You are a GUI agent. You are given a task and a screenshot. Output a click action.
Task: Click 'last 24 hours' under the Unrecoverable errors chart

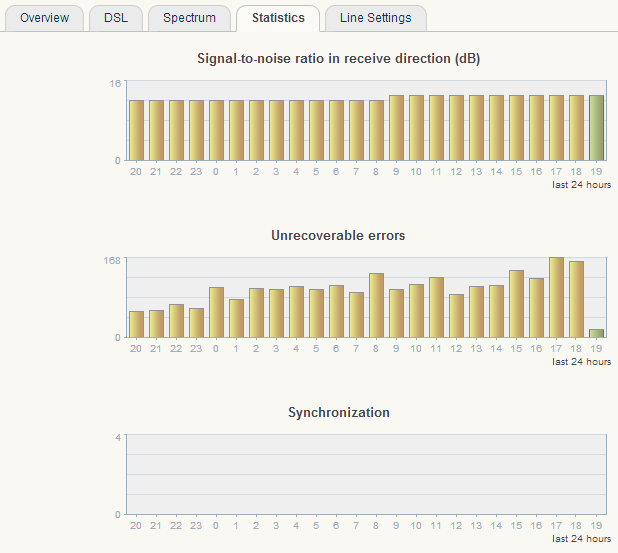[581, 362]
